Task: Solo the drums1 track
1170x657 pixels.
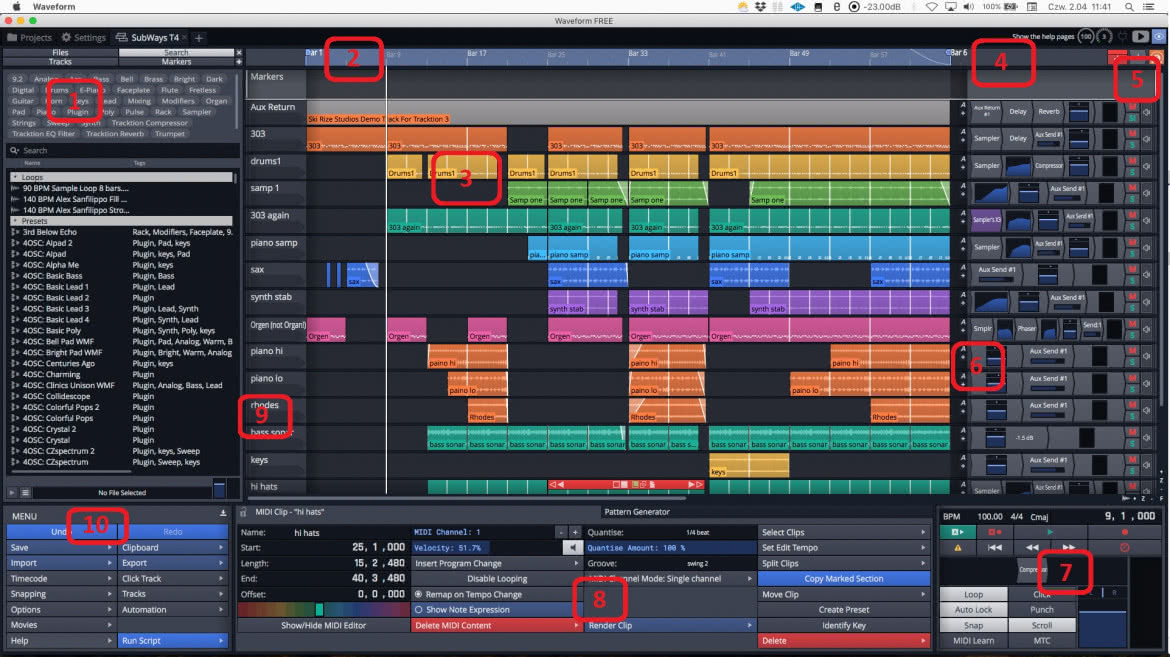Action: 1133,170
